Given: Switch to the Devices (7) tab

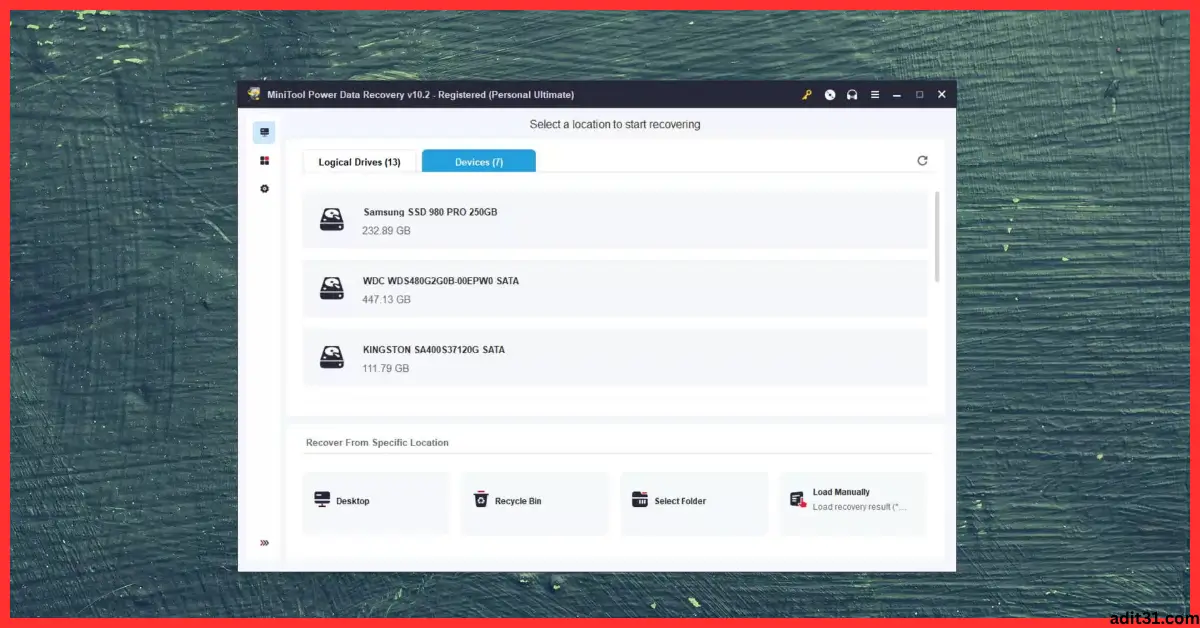Looking at the screenshot, I should (x=479, y=161).
